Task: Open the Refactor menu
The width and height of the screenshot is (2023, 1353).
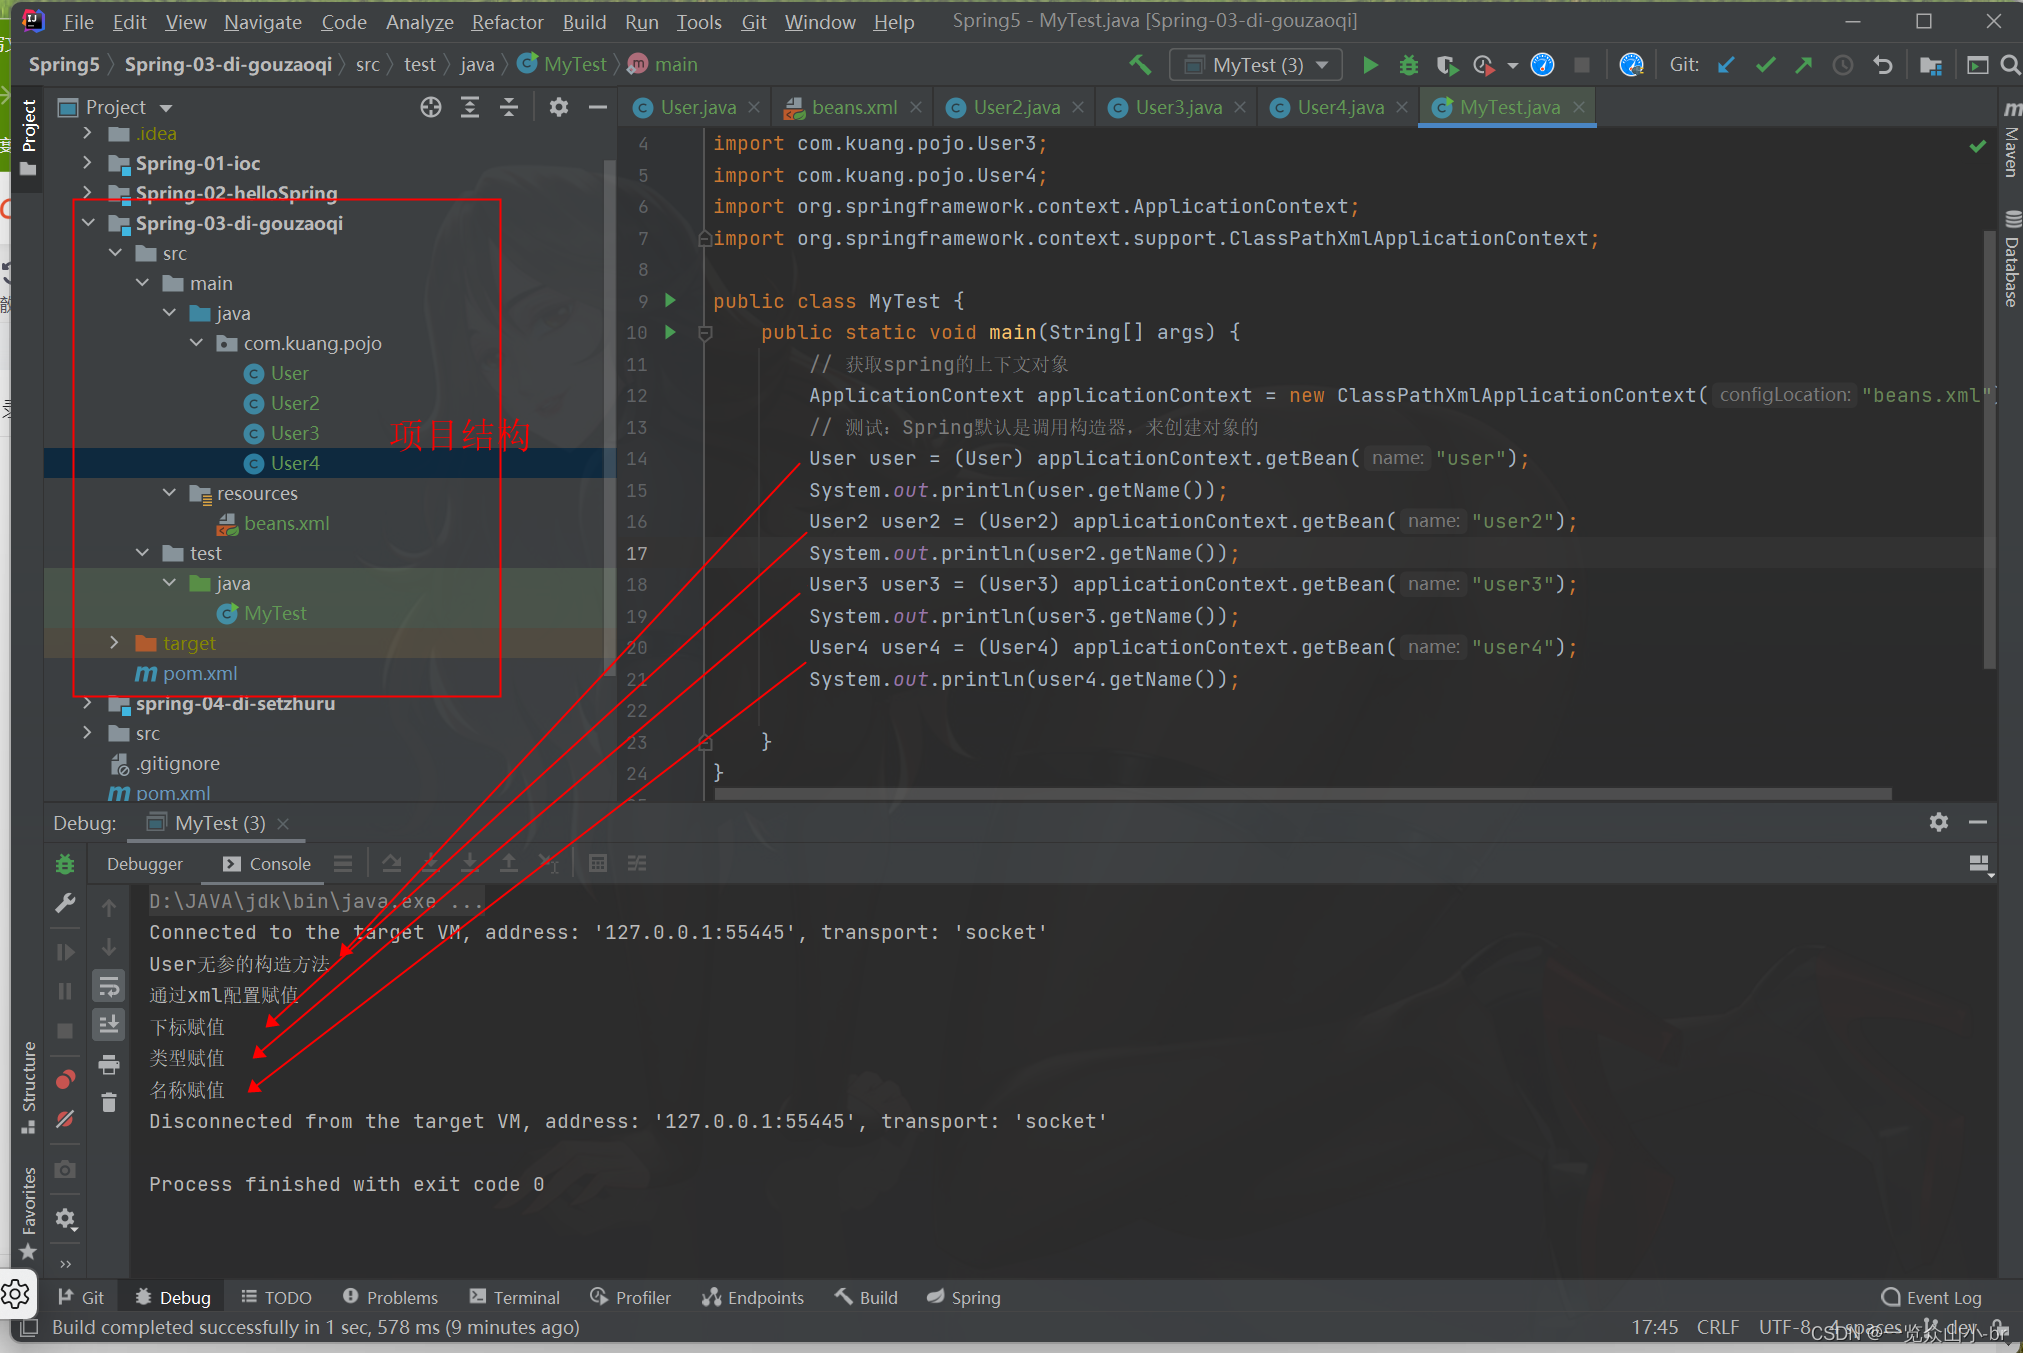Action: [x=507, y=21]
